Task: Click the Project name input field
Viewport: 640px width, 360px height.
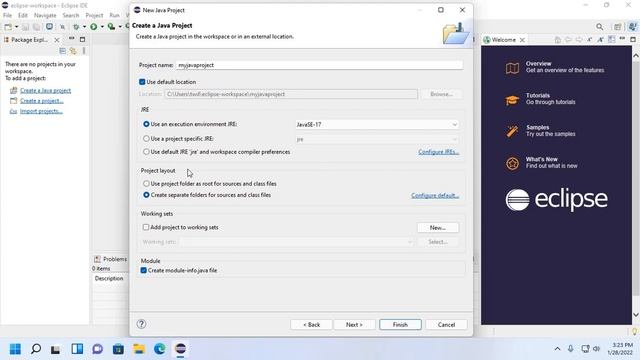Action: [x=320, y=65]
